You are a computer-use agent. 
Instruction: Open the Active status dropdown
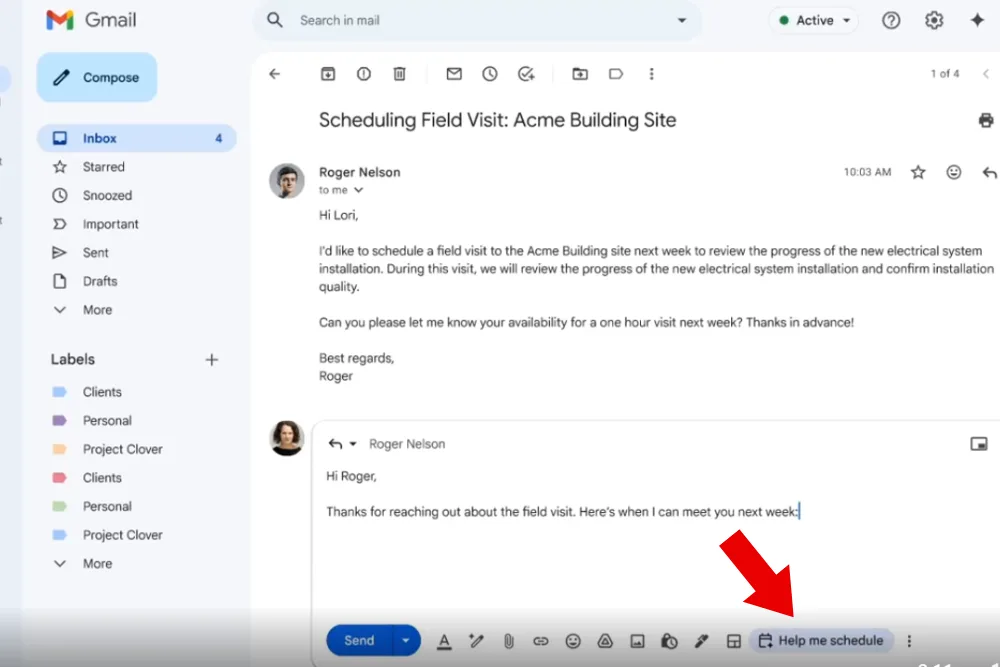[x=815, y=20]
